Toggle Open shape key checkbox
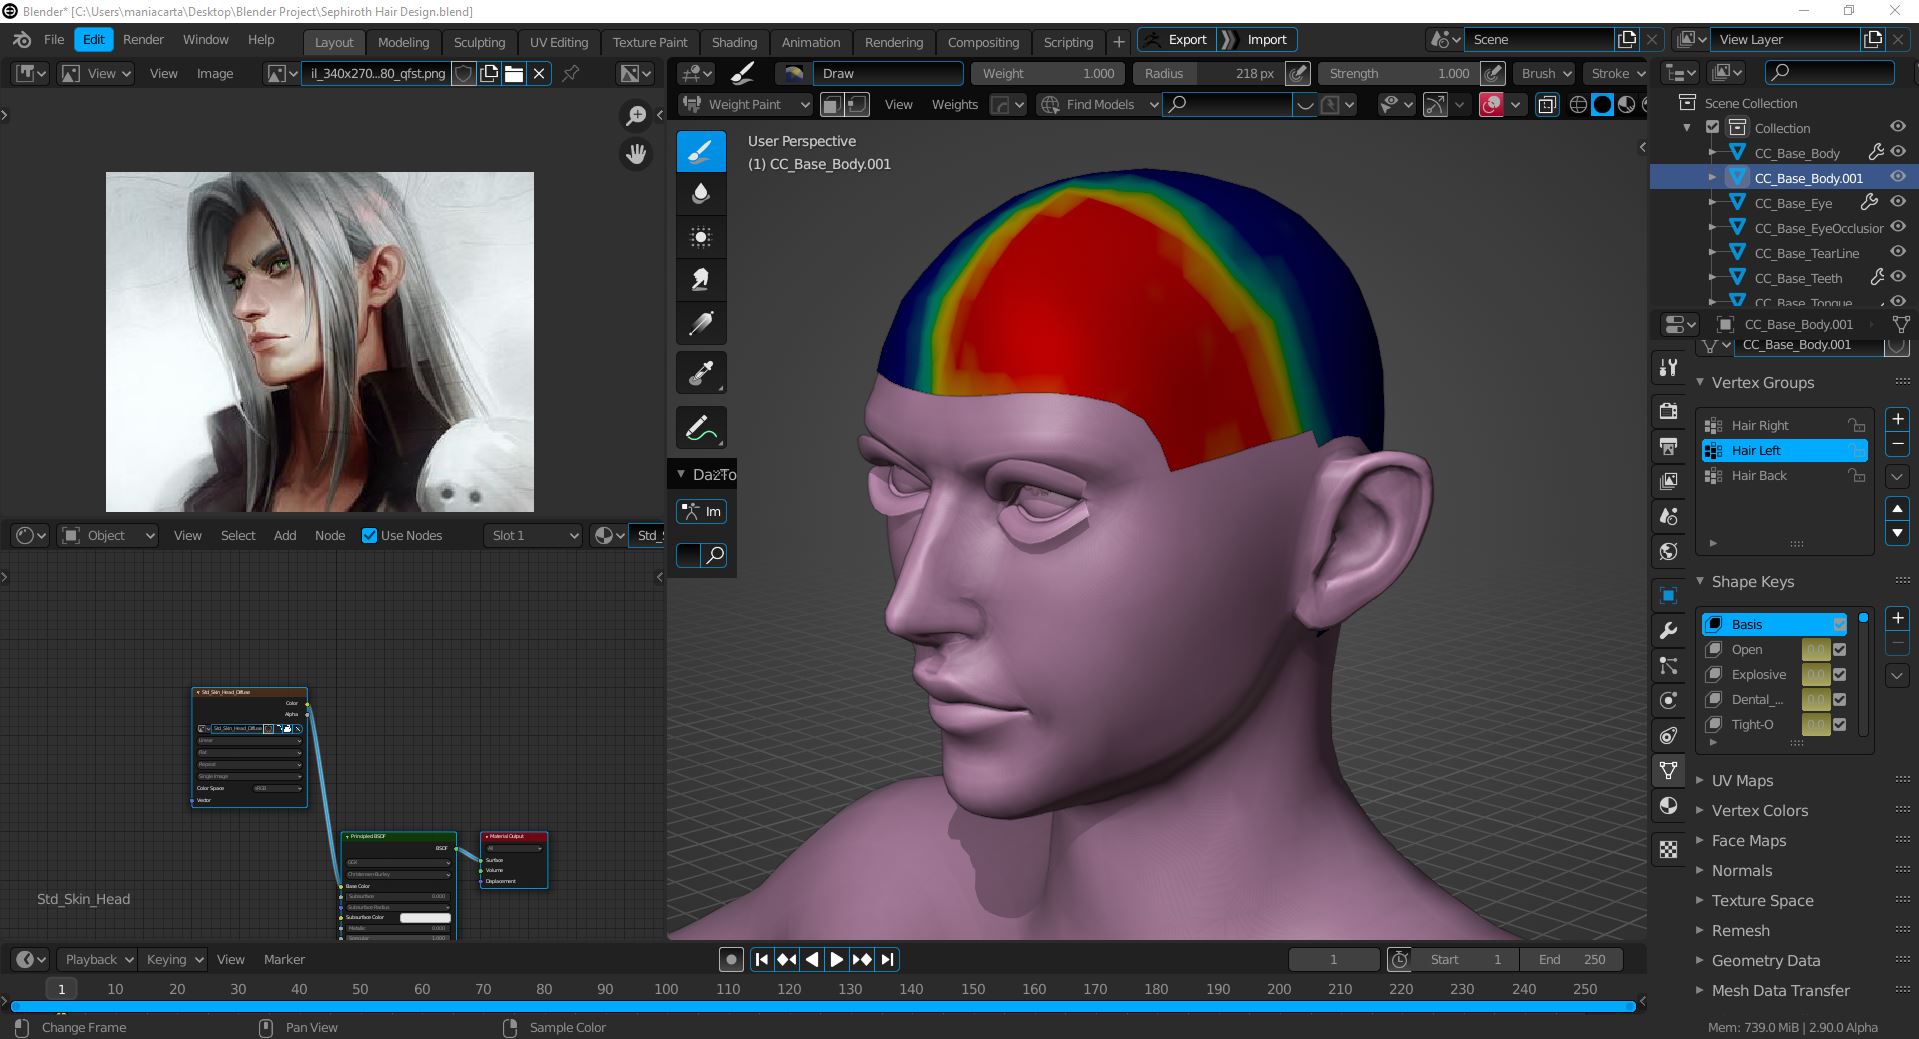Image resolution: width=1919 pixels, height=1039 pixels. pyautogui.click(x=1839, y=649)
